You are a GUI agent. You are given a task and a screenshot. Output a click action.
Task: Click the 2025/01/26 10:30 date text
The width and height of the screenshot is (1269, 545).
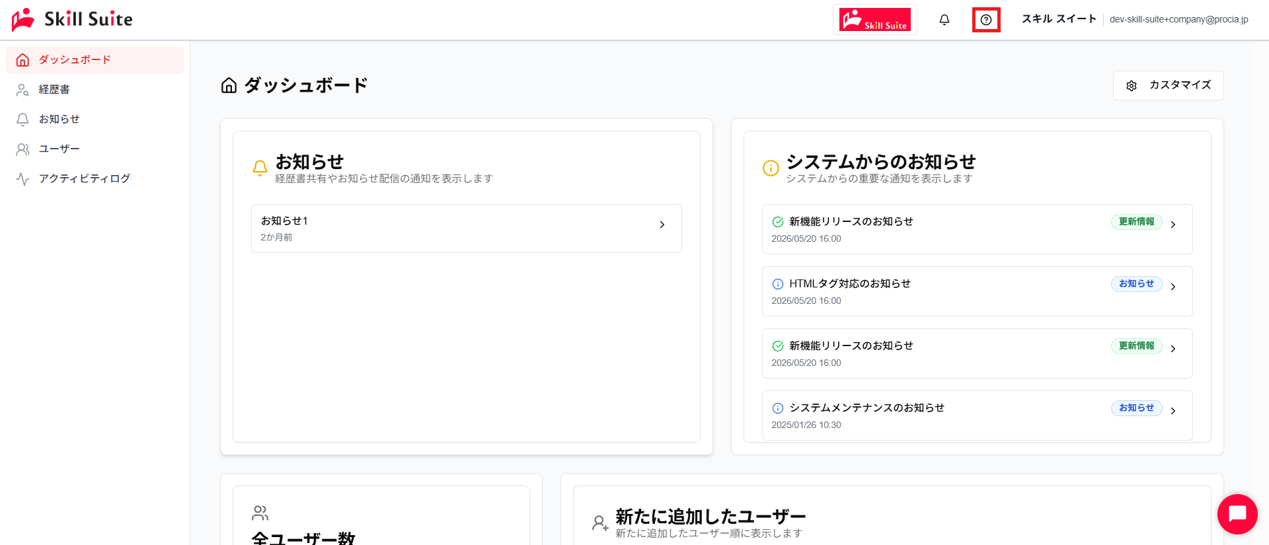(806, 425)
